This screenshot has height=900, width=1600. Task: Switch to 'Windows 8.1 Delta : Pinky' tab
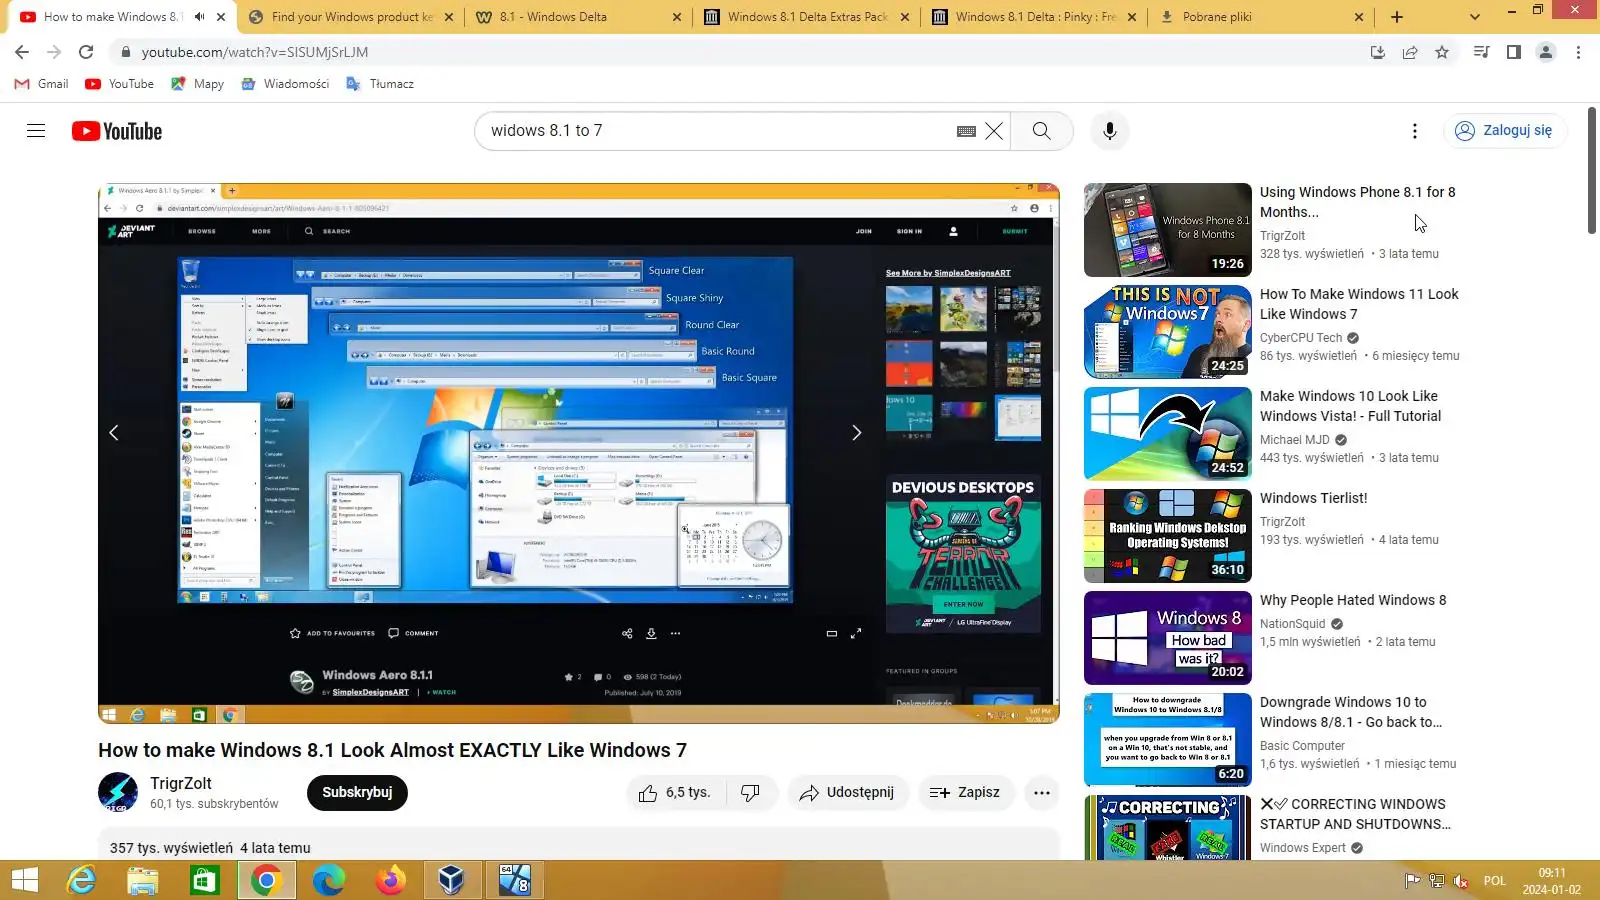click(1034, 17)
